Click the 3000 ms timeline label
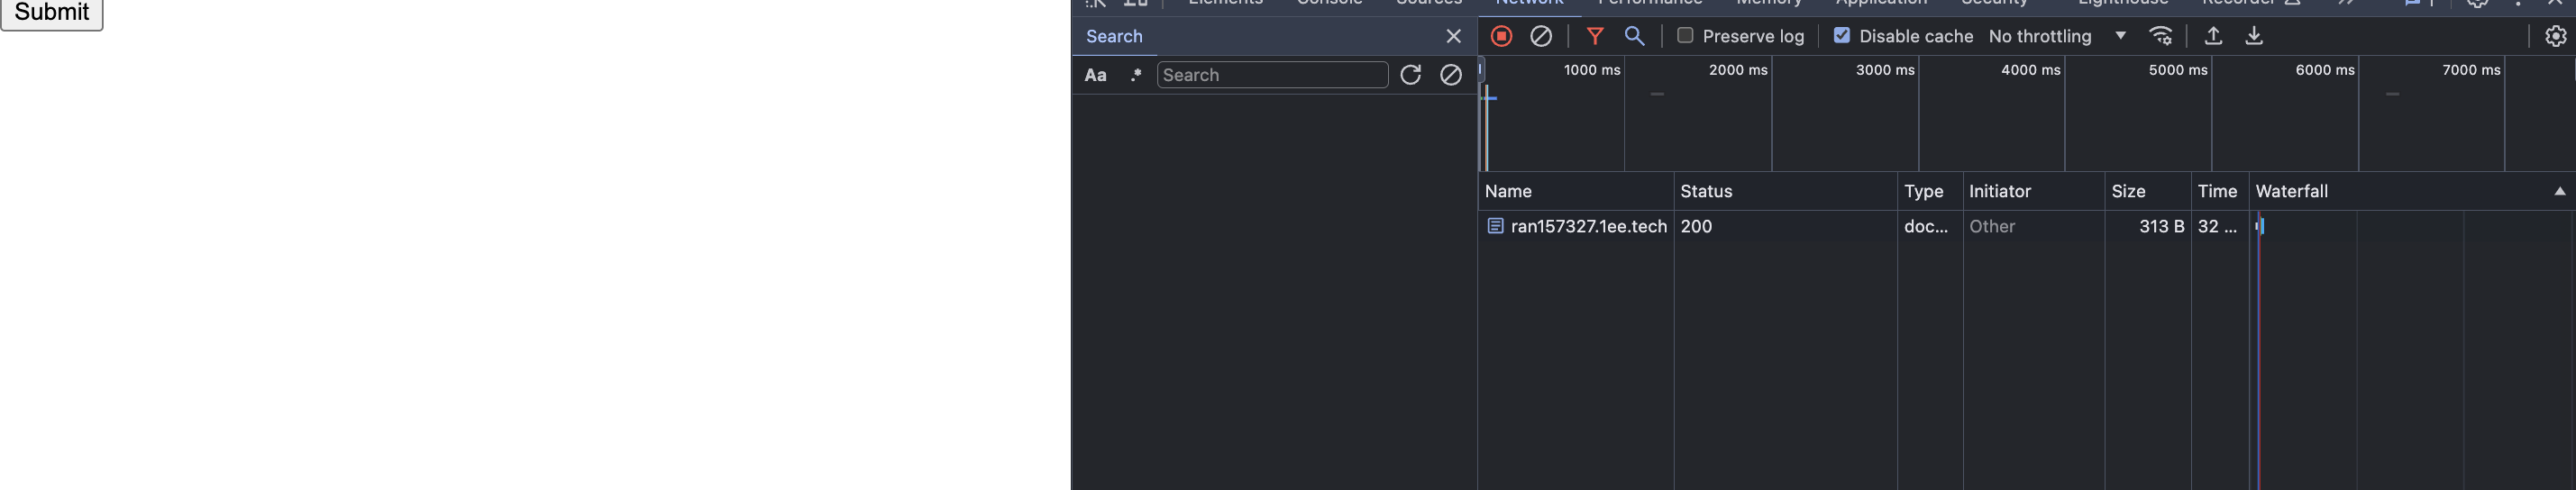 point(1885,70)
